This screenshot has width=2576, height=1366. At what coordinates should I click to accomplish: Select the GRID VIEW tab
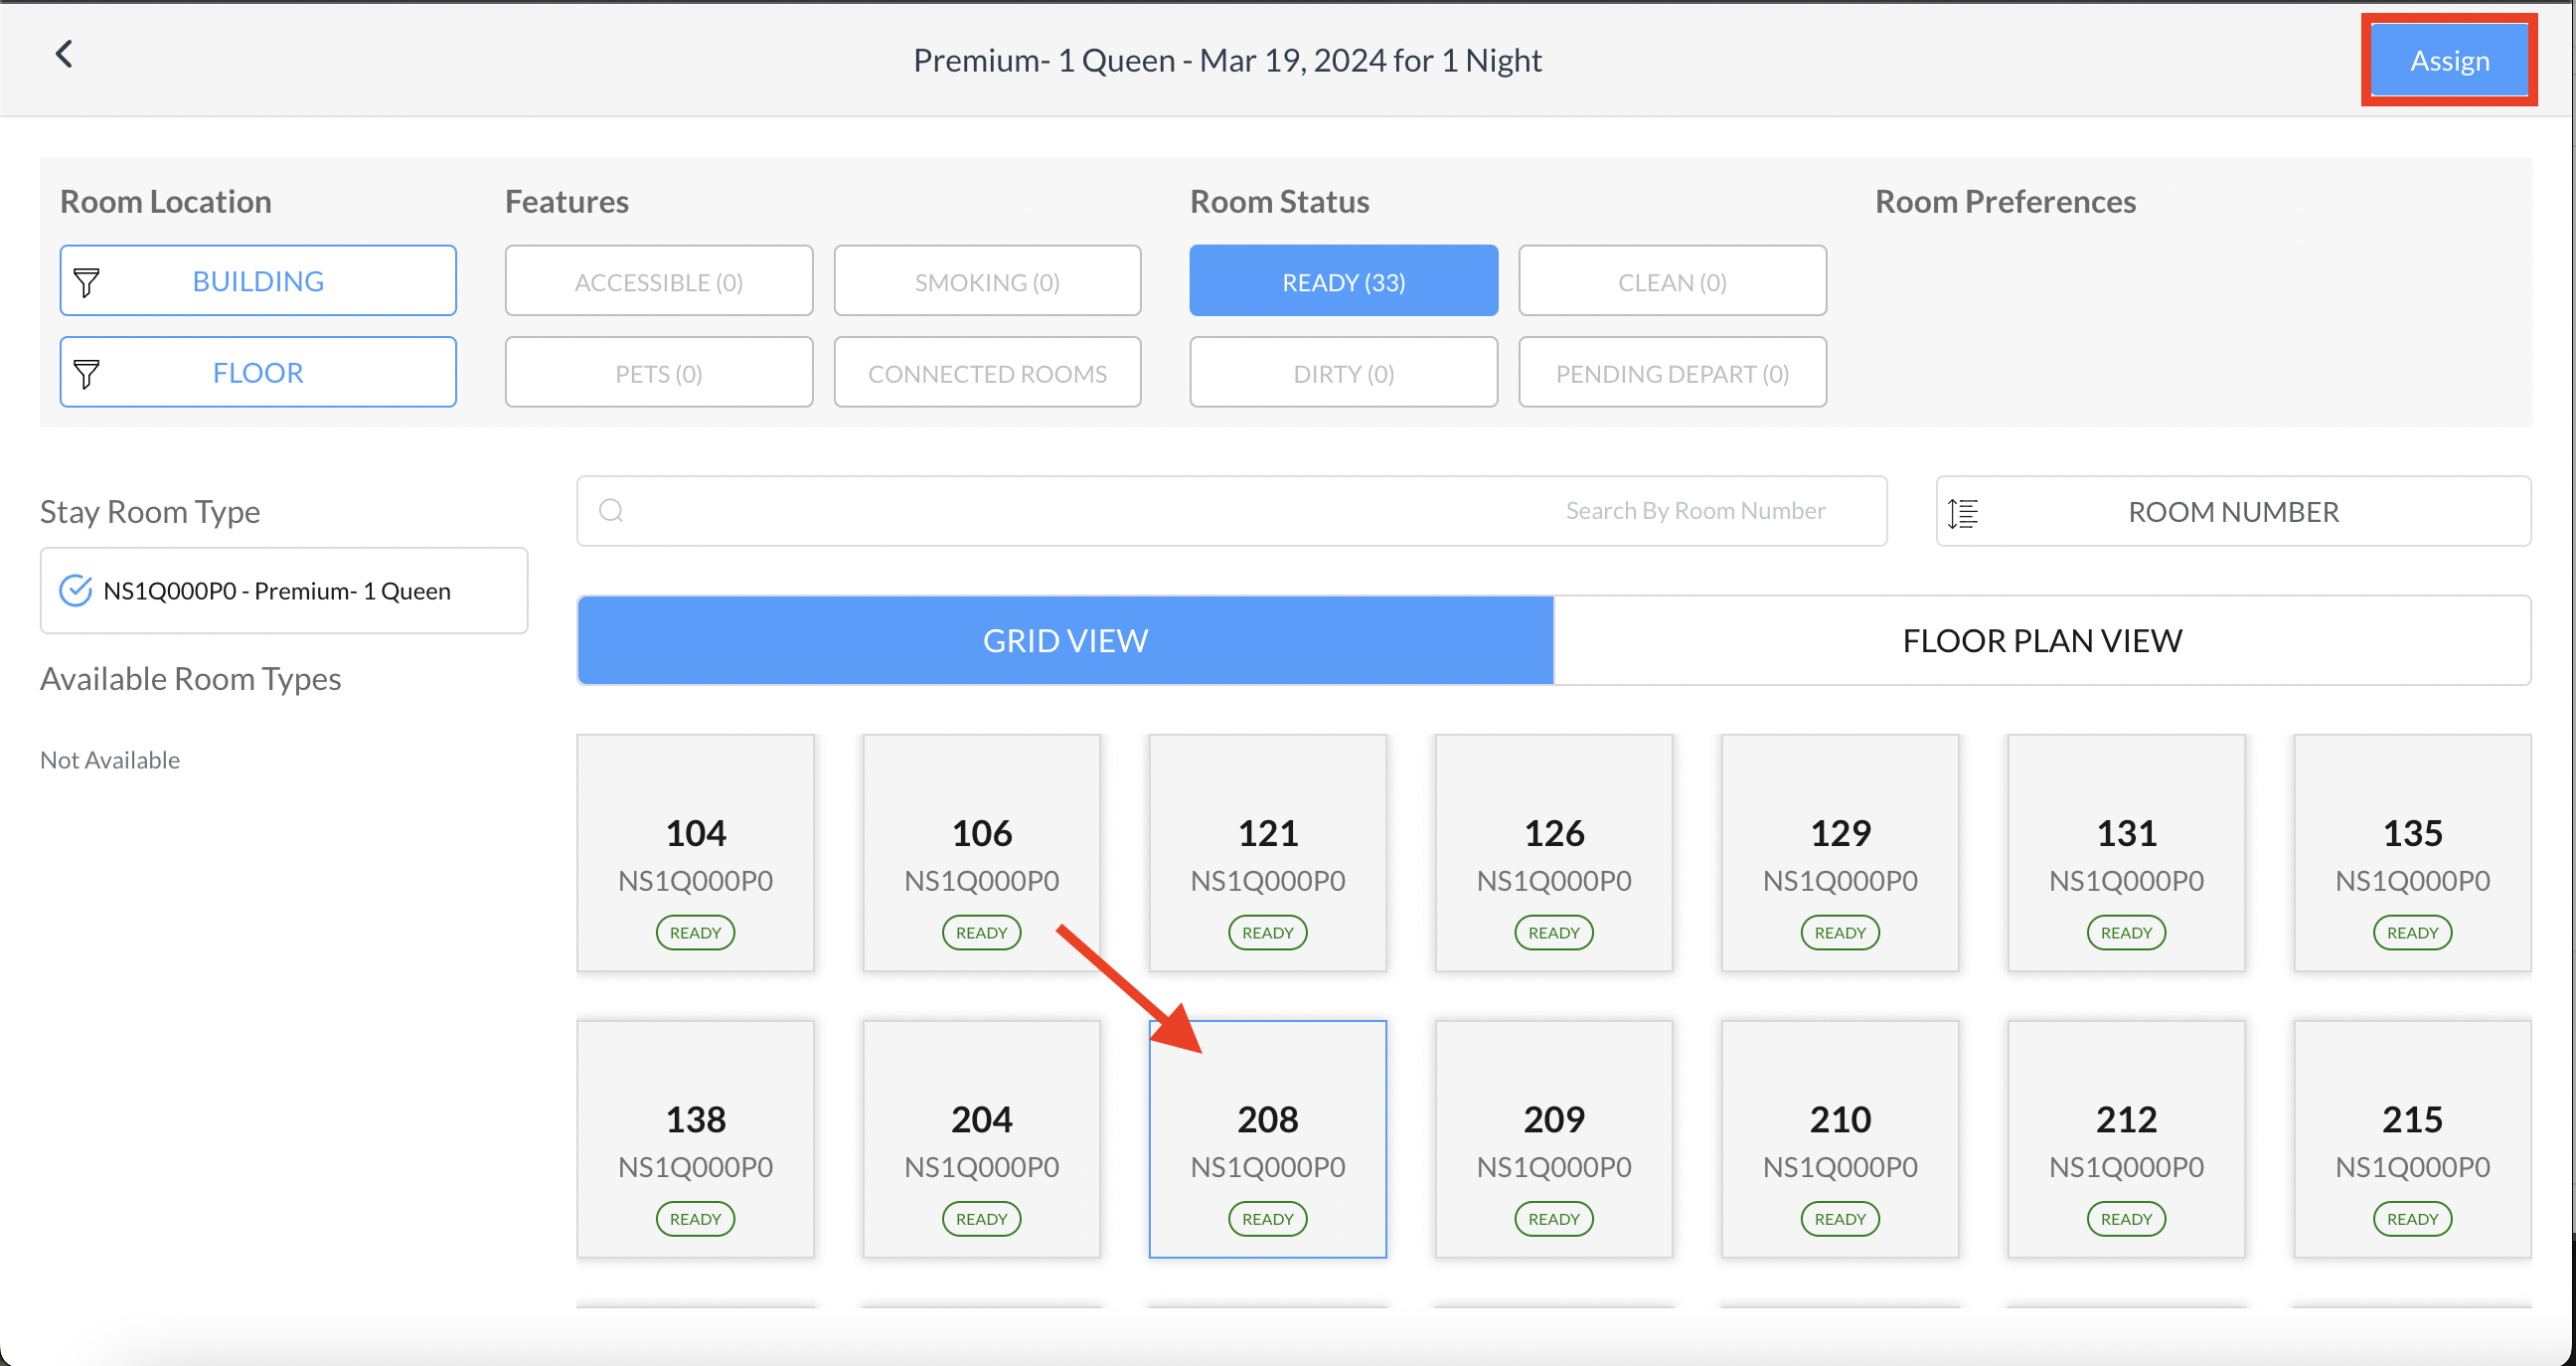(1065, 640)
